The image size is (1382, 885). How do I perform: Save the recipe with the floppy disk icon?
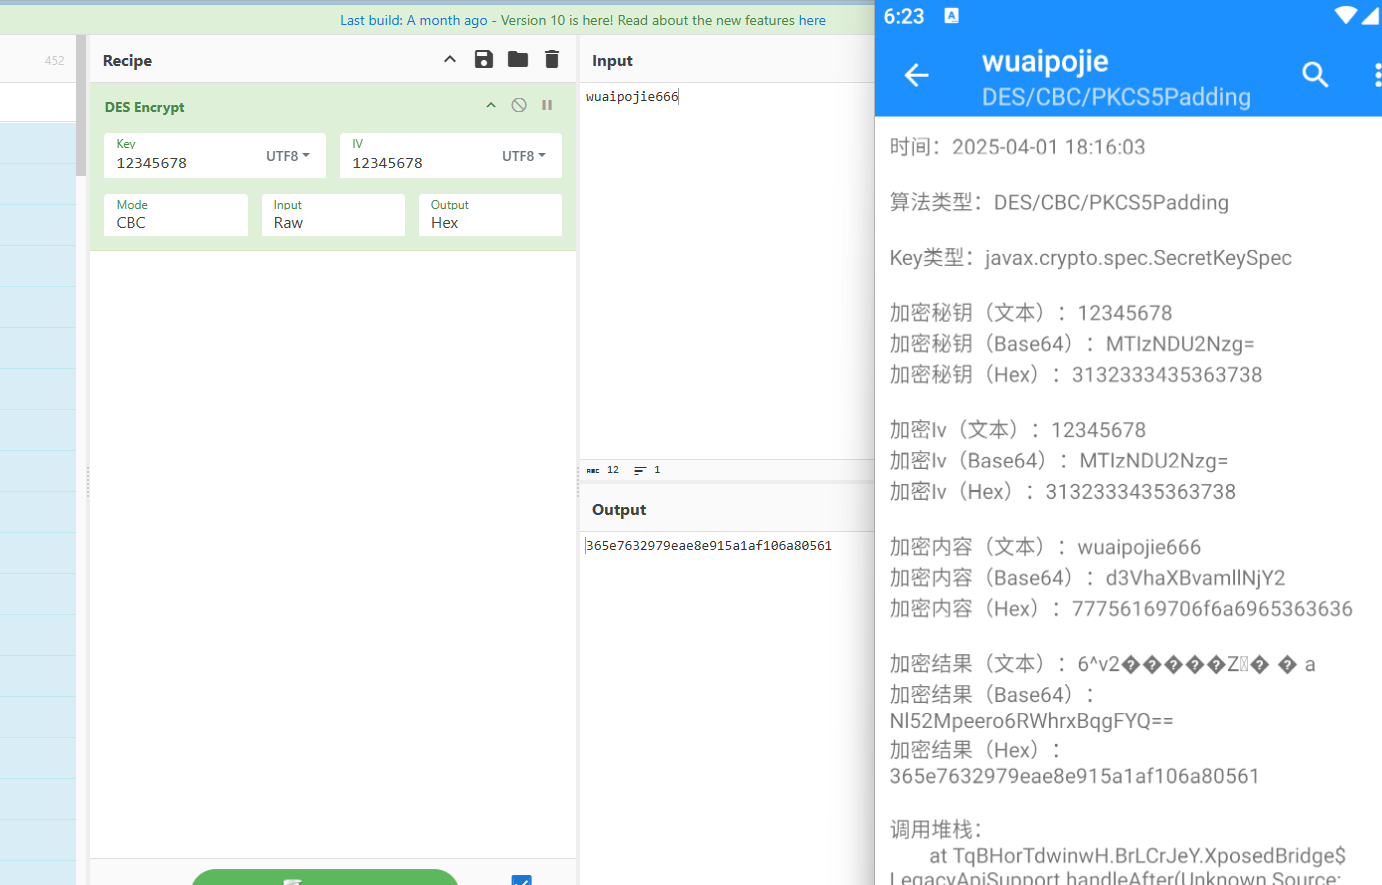click(484, 59)
